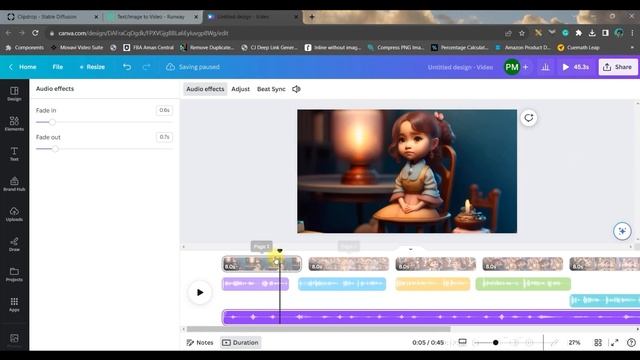Screen dimensions: 640x360
Task: Play the full 45.3s video preview
Action: [576, 67]
